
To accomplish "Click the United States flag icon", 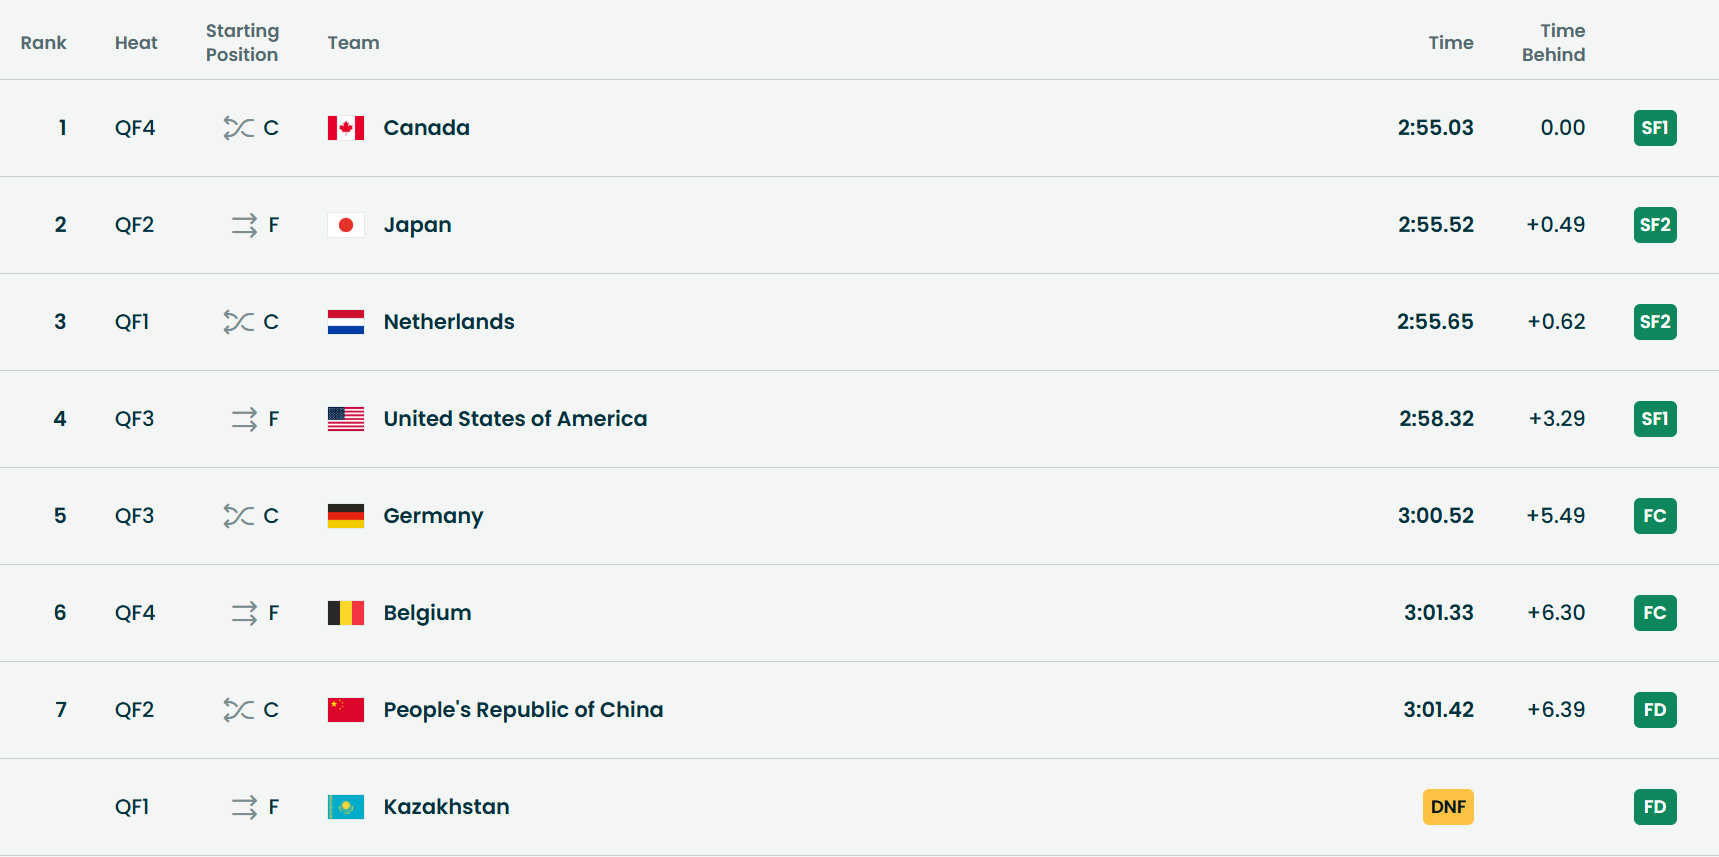I will [x=345, y=419].
